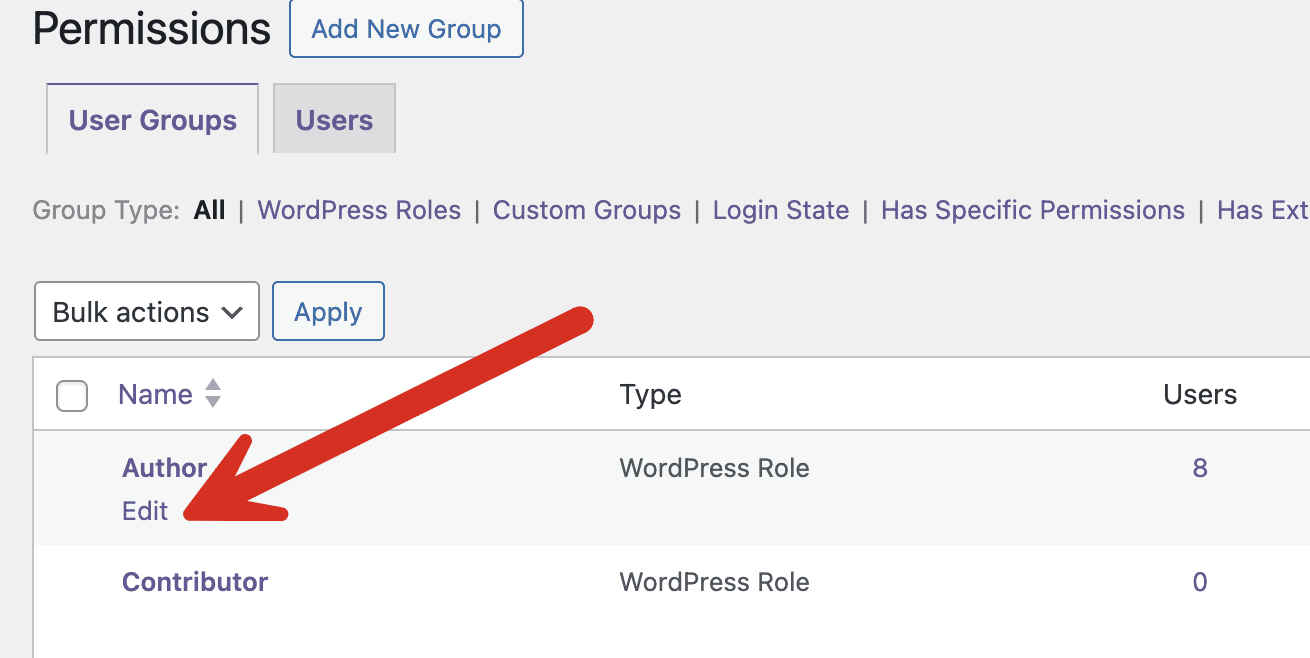Open the Users tab

(334, 120)
